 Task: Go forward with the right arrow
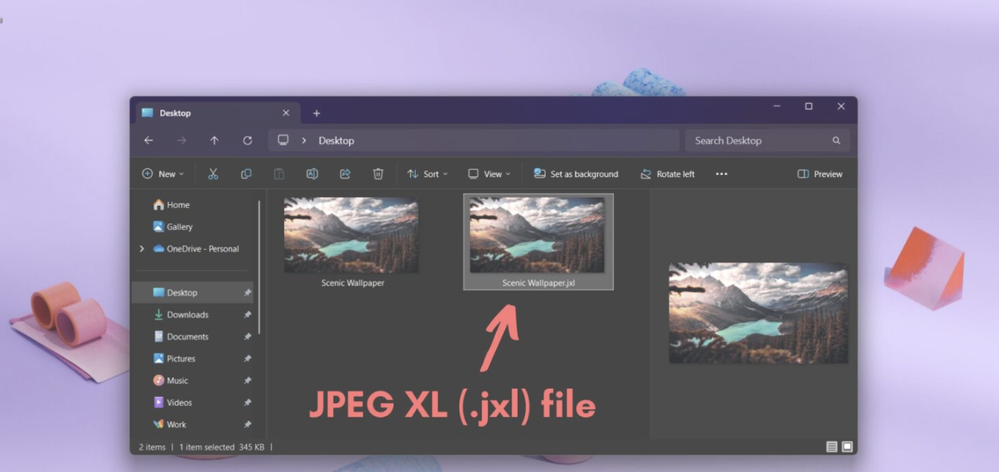182,141
